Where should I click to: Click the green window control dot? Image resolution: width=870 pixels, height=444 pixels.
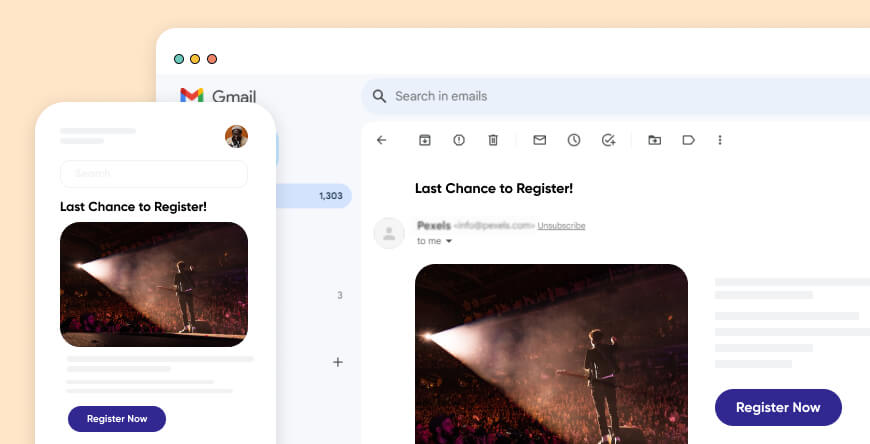(179, 59)
